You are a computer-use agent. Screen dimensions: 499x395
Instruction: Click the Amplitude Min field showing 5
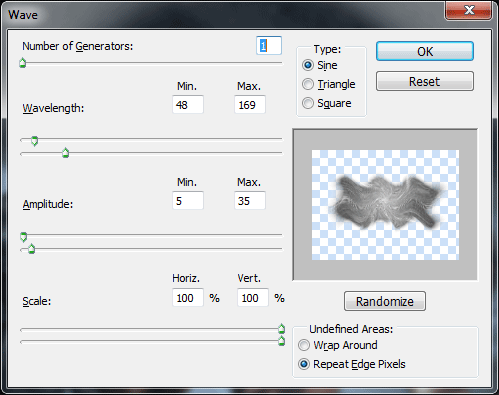point(188,201)
